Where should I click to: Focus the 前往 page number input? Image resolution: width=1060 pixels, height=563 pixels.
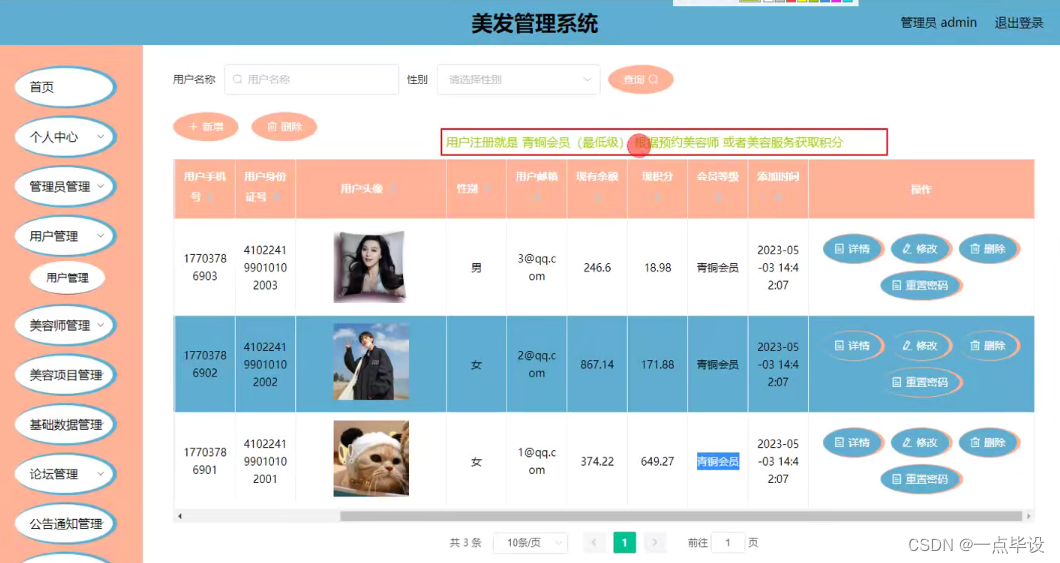click(x=728, y=543)
